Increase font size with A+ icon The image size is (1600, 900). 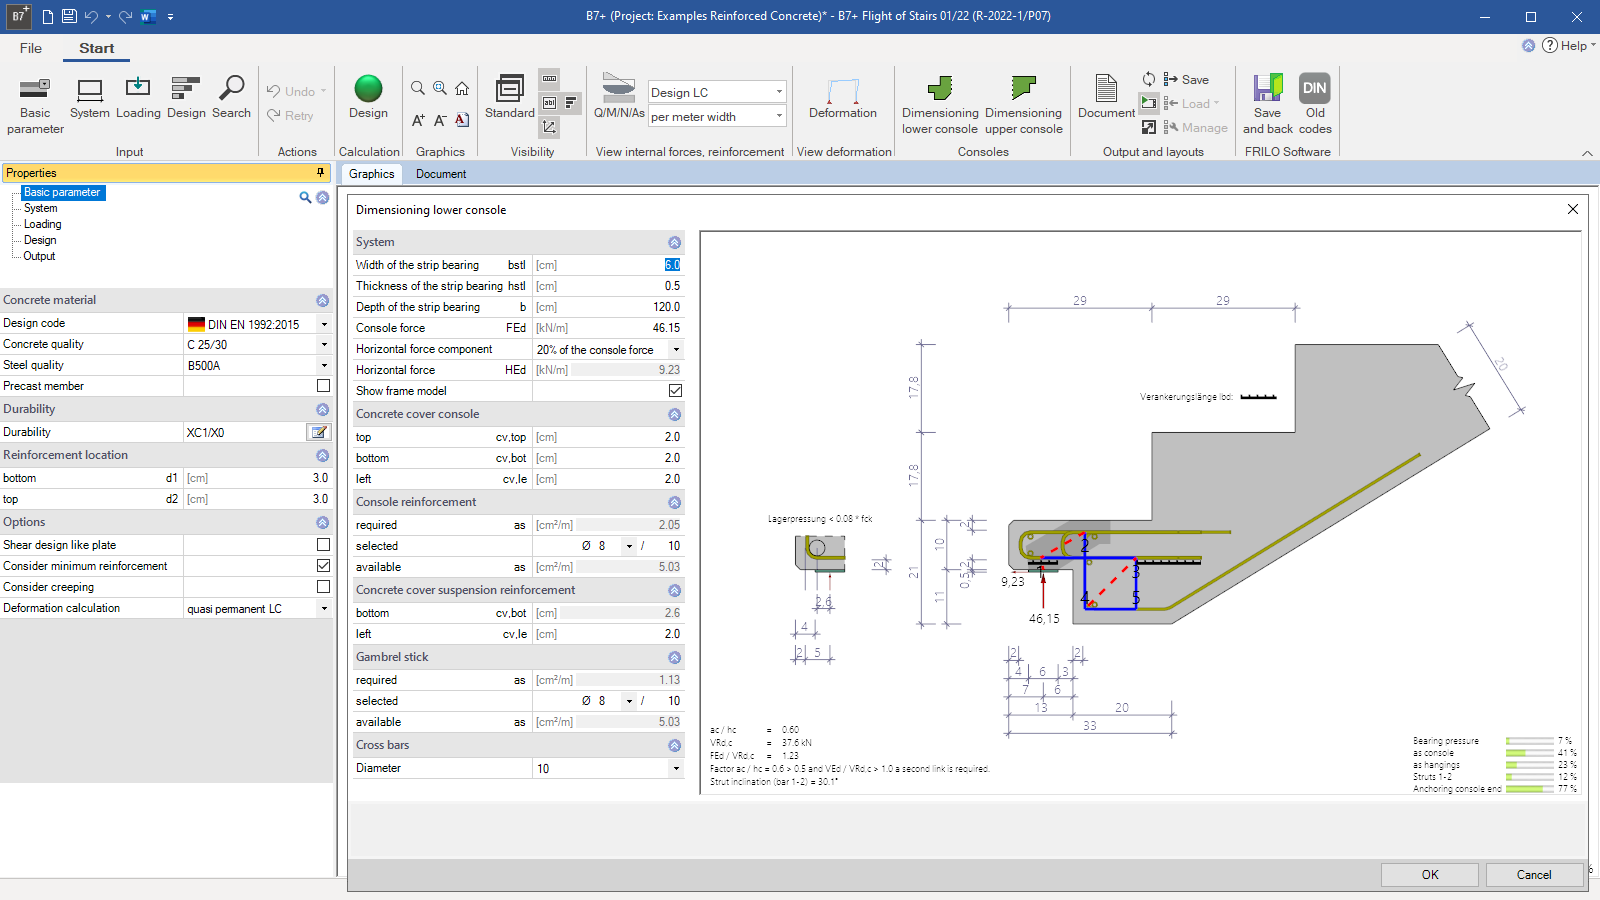[418, 120]
